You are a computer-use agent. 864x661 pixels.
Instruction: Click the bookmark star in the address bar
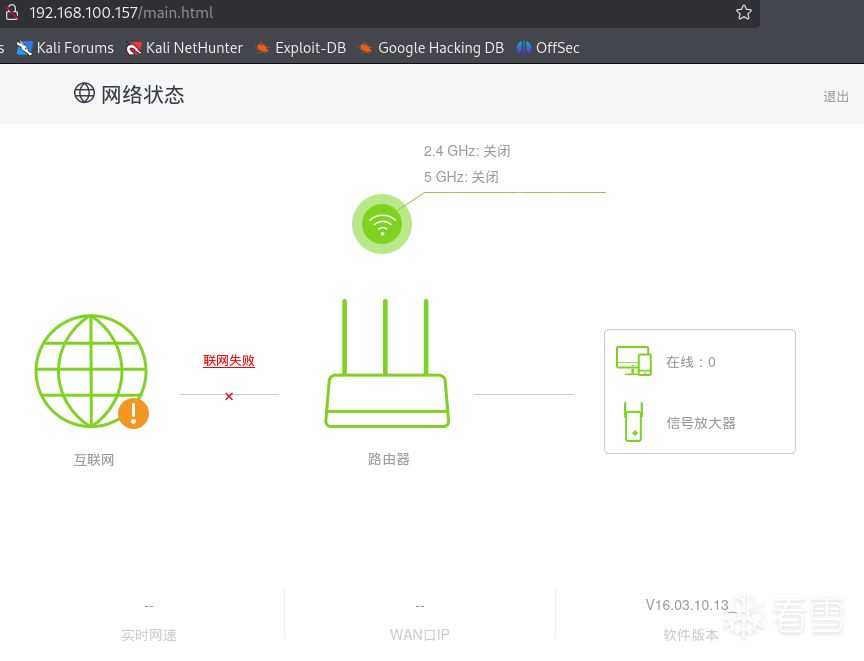pyautogui.click(x=743, y=13)
